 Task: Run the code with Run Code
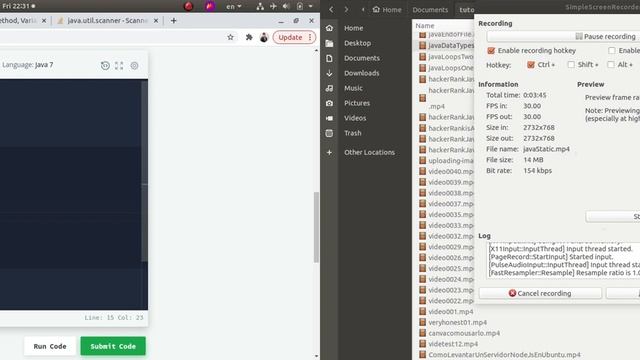click(x=50, y=346)
